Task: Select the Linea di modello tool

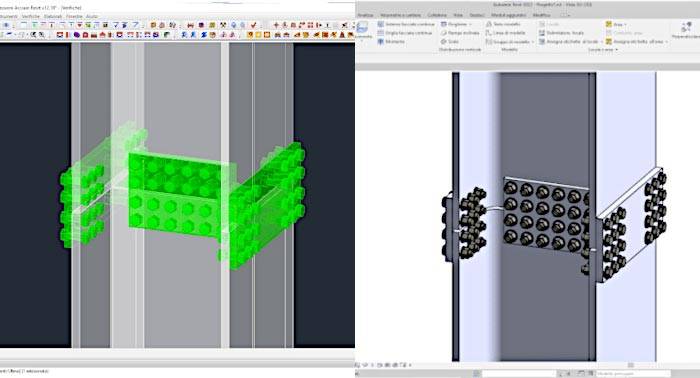Action: coord(505,33)
